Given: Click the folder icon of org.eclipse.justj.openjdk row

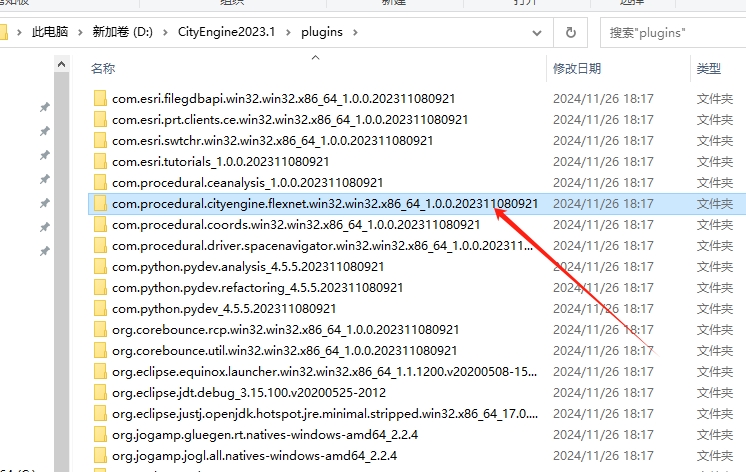Looking at the screenshot, I should [100, 413].
